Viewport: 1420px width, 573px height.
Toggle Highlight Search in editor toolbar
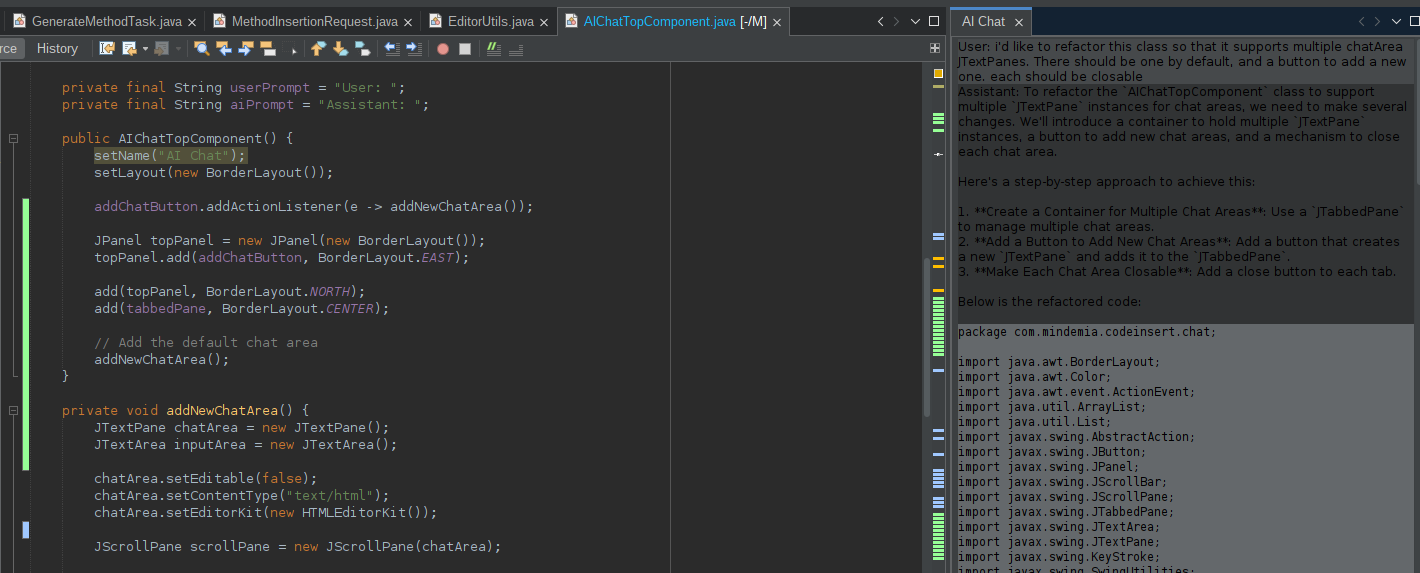pyautogui.click(x=268, y=48)
